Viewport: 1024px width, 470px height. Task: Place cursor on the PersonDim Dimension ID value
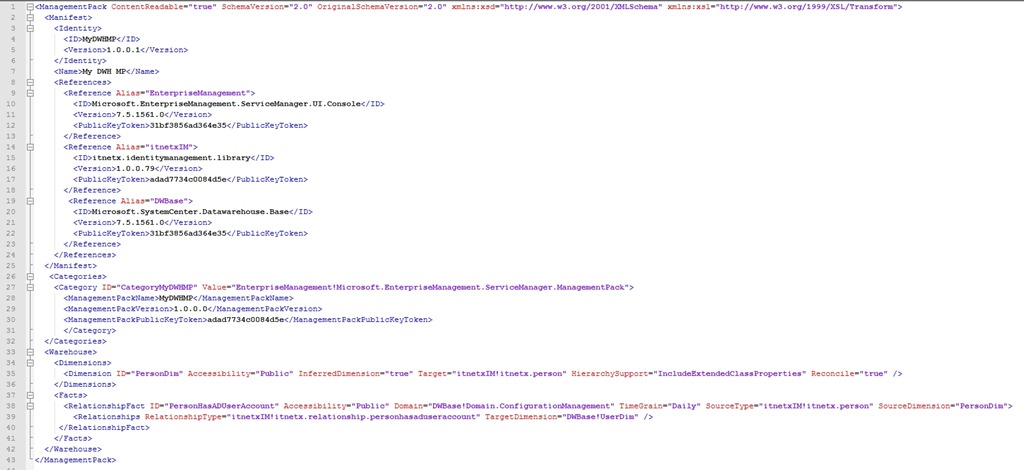156,373
